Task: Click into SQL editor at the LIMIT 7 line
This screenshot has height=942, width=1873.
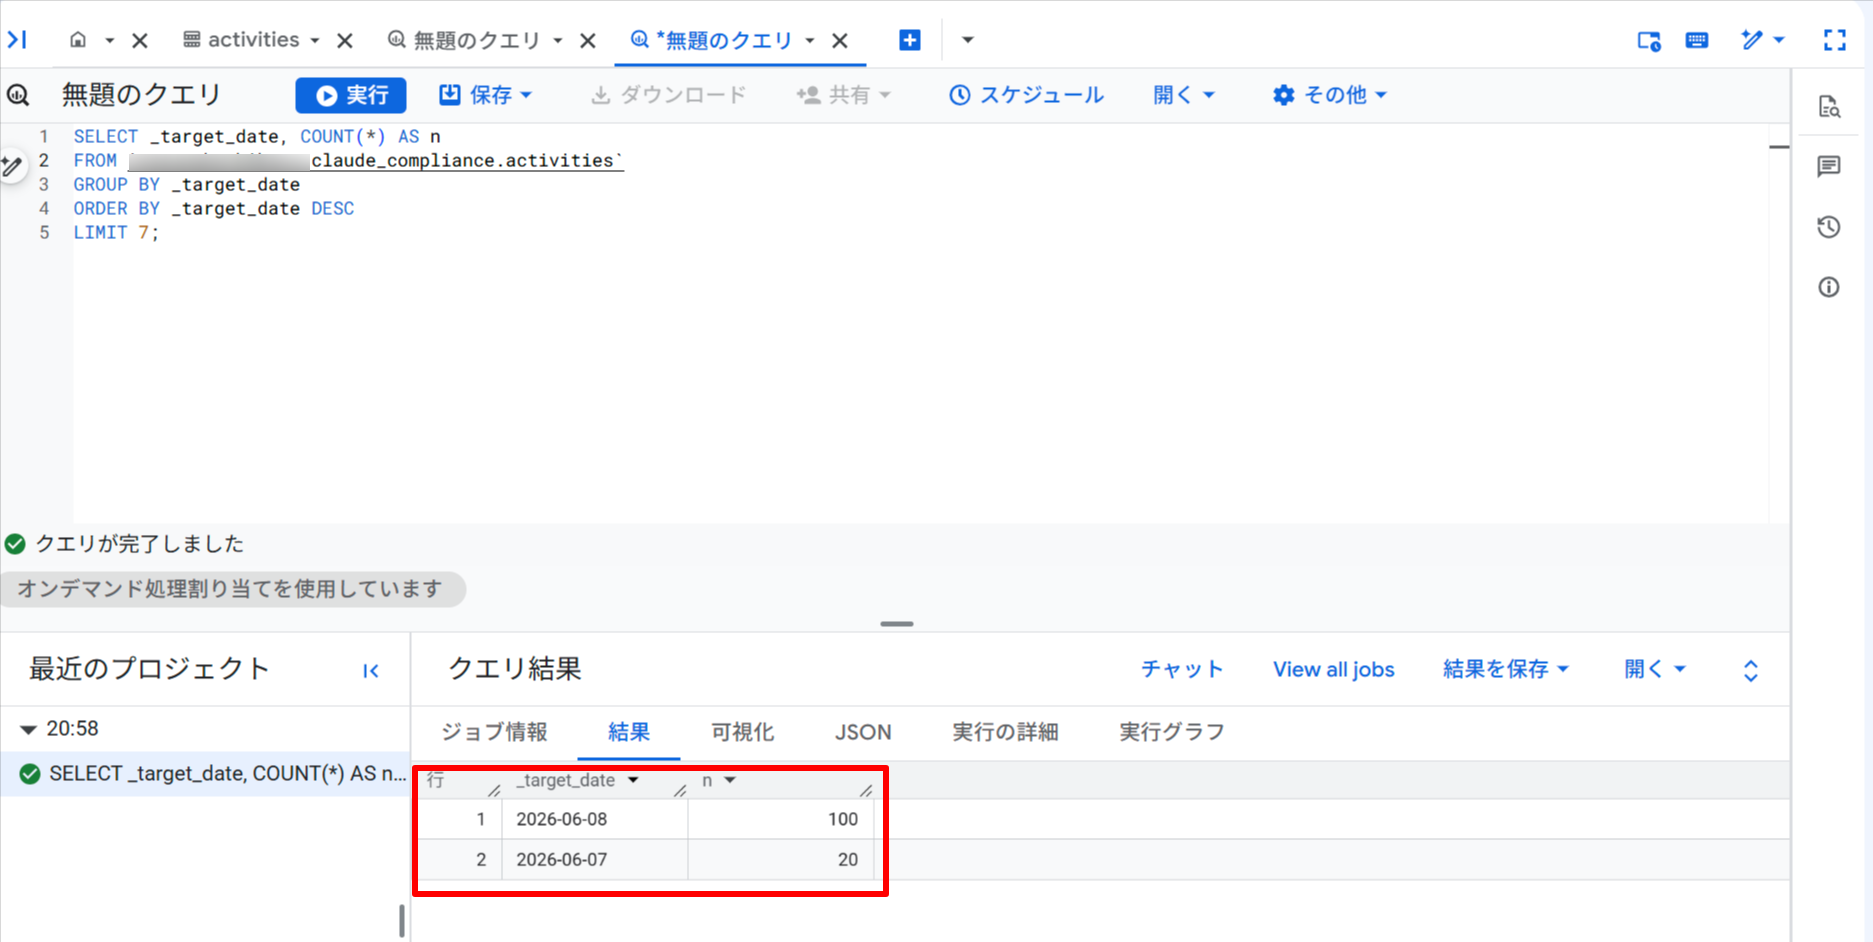Action: point(116,233)
